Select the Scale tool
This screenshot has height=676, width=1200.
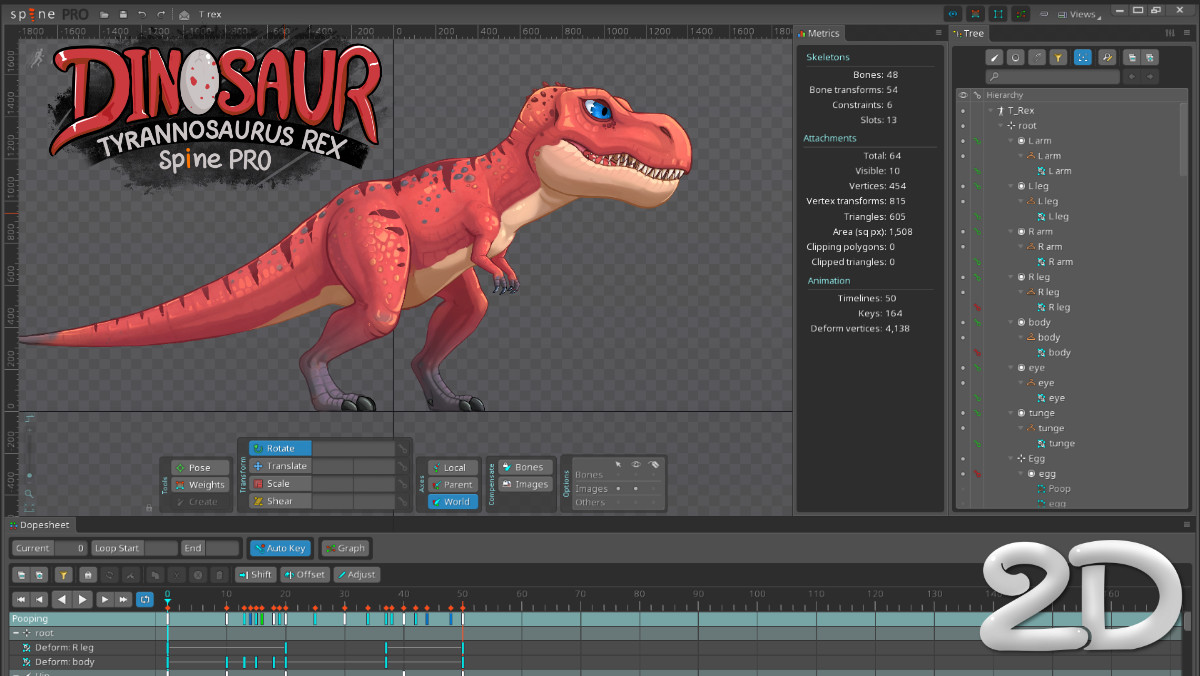pos(278,483)
